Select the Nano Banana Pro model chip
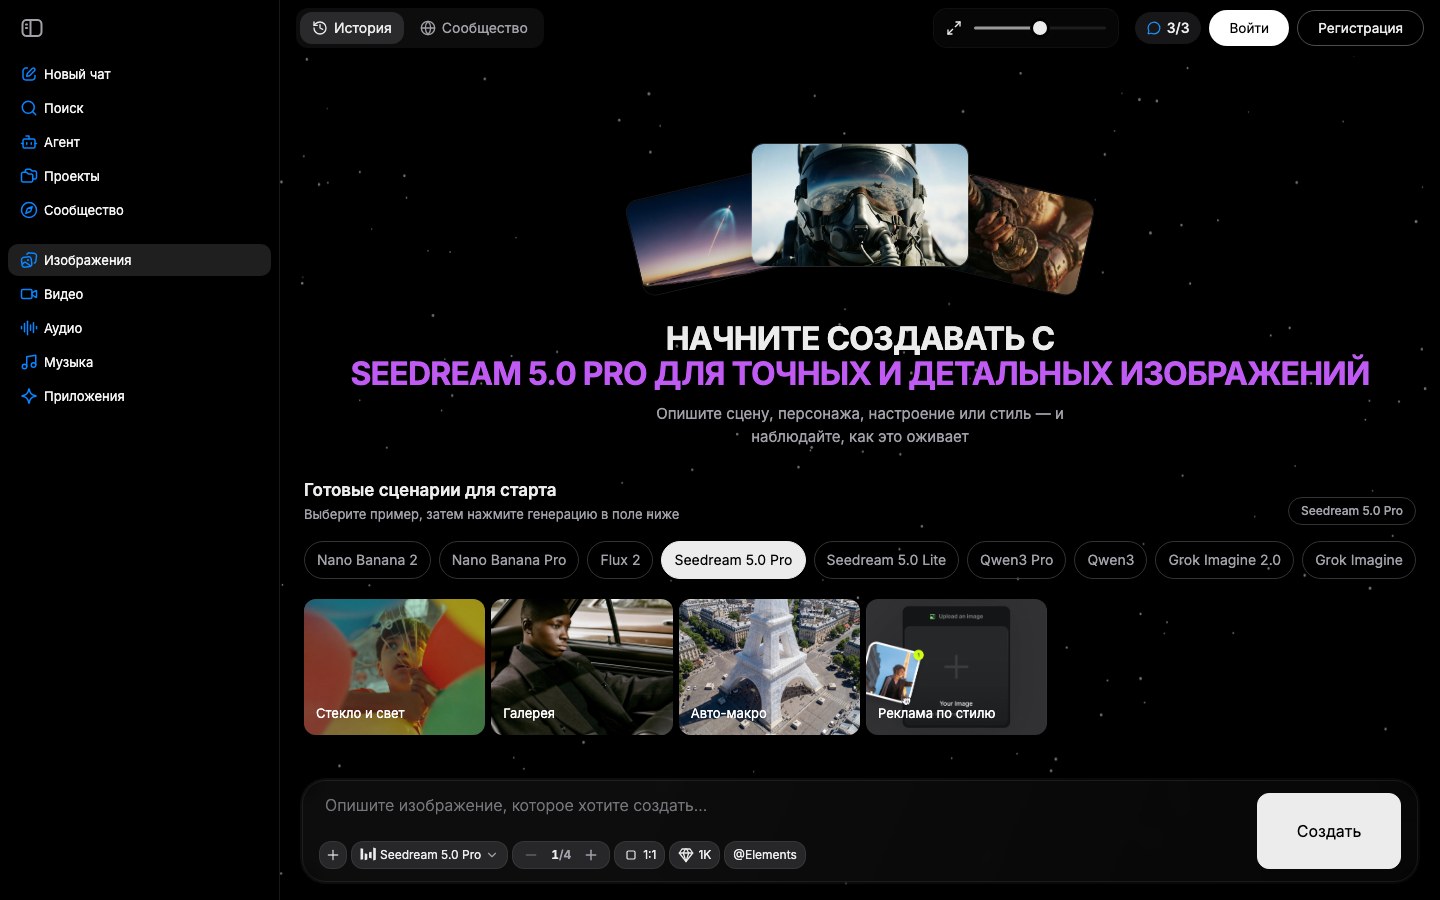The height and width of the screenshot is (900, 1440). (509, 560)
